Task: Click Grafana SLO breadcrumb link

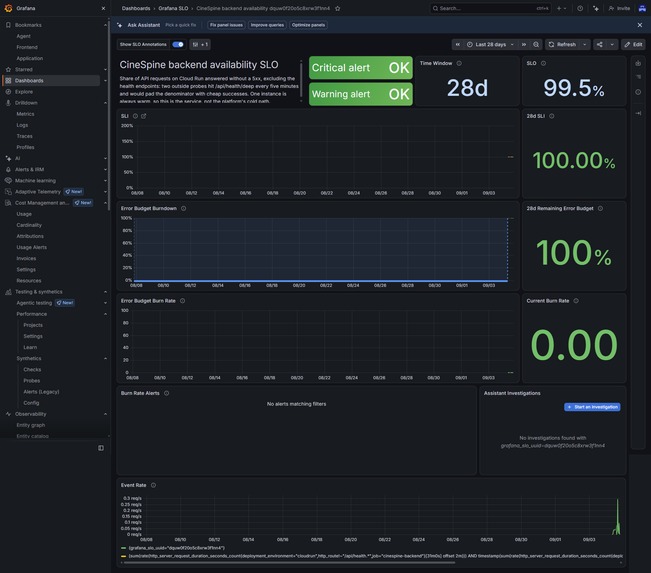Action: pos(173,8)
